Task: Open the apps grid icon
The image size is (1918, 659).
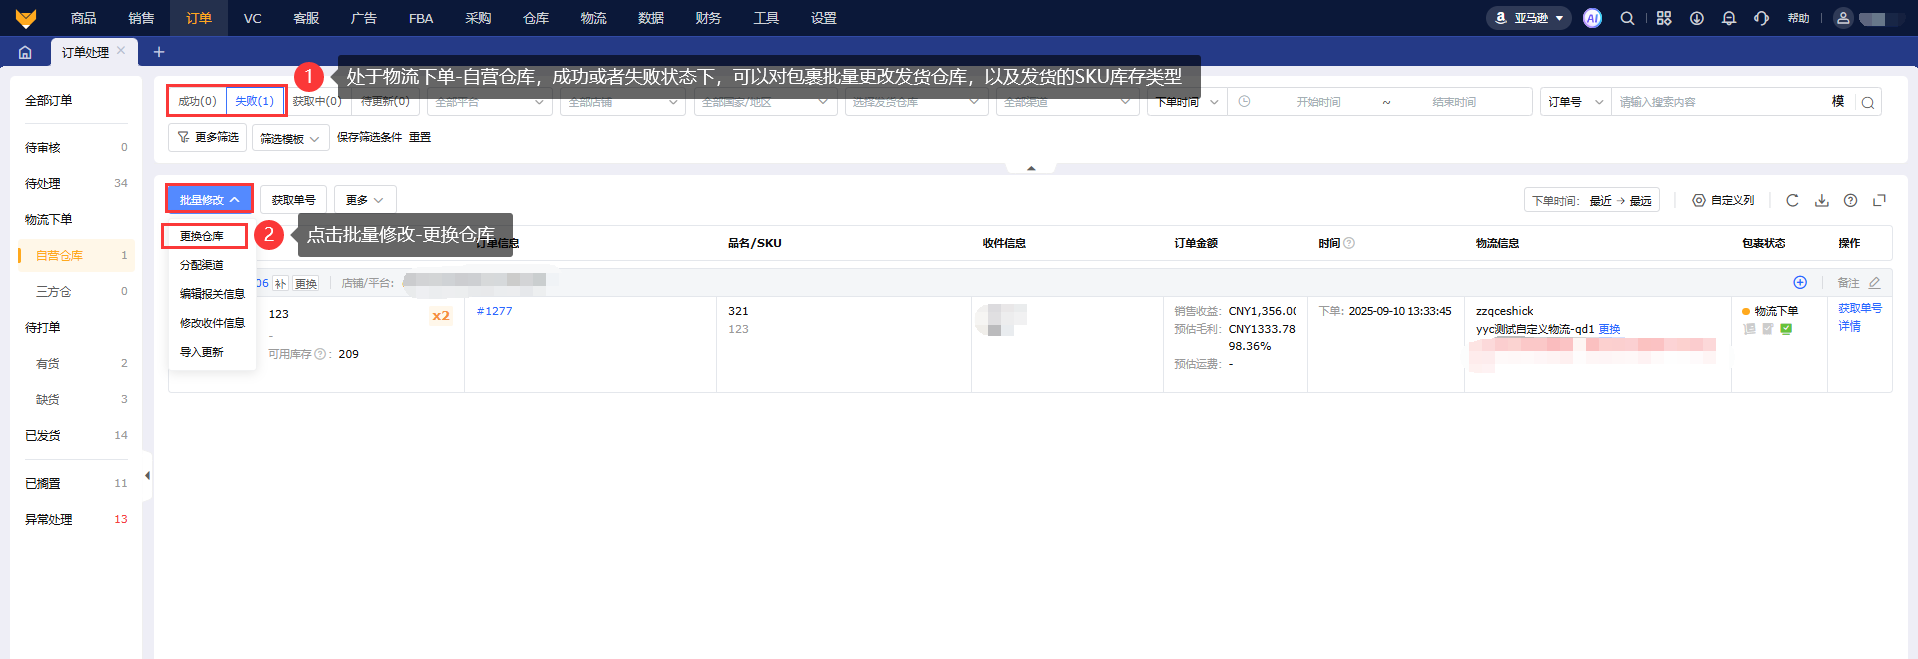Action: (x=1664, y=18)
